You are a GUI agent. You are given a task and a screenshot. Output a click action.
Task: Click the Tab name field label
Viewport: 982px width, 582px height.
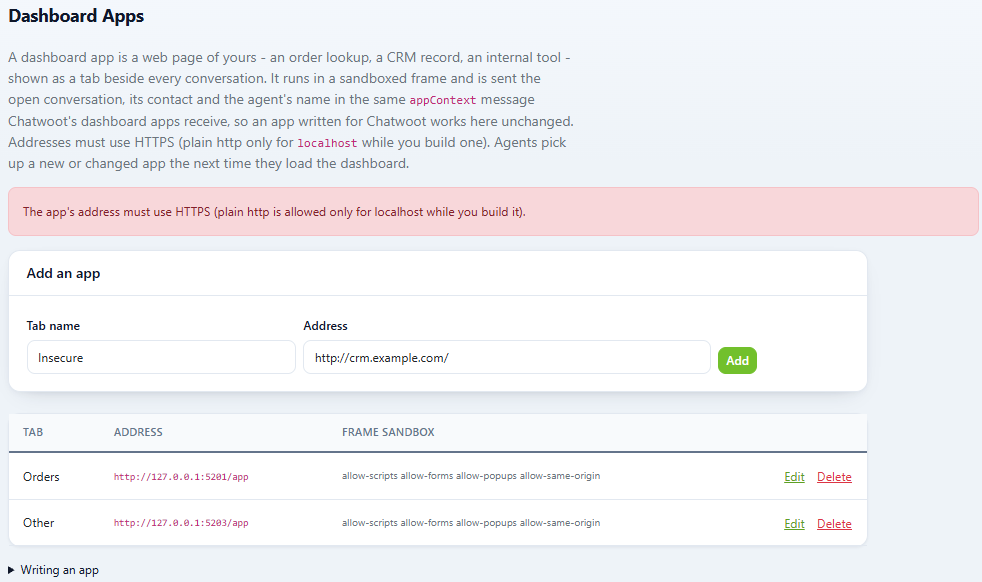53,326
